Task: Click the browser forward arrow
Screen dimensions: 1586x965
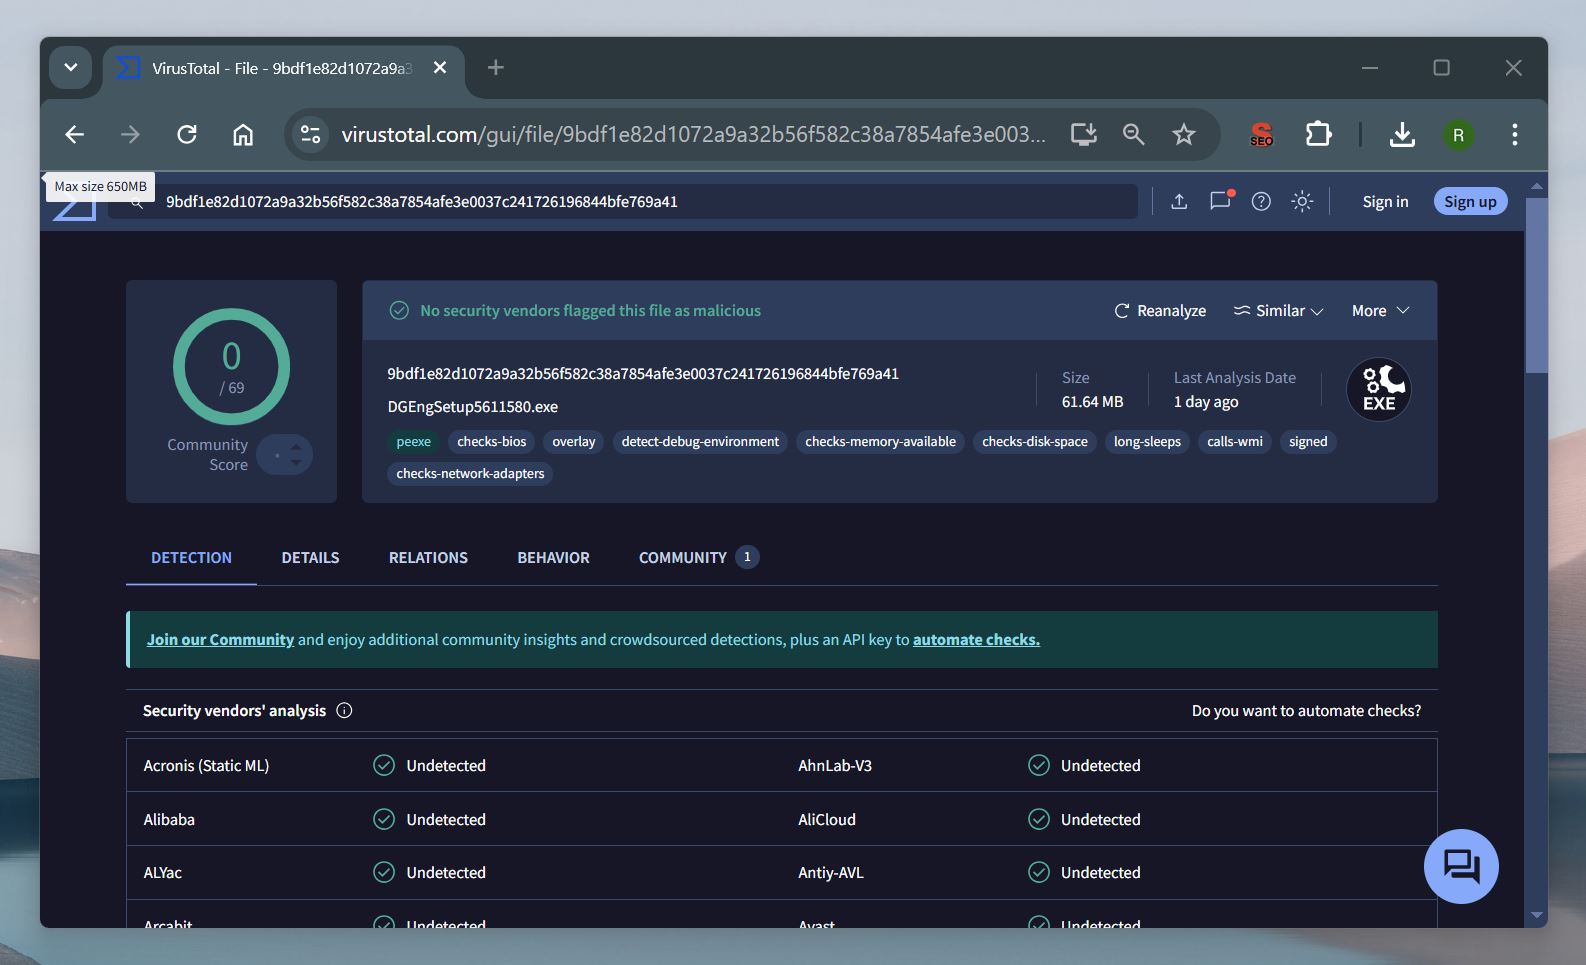Action: point(130,134)
